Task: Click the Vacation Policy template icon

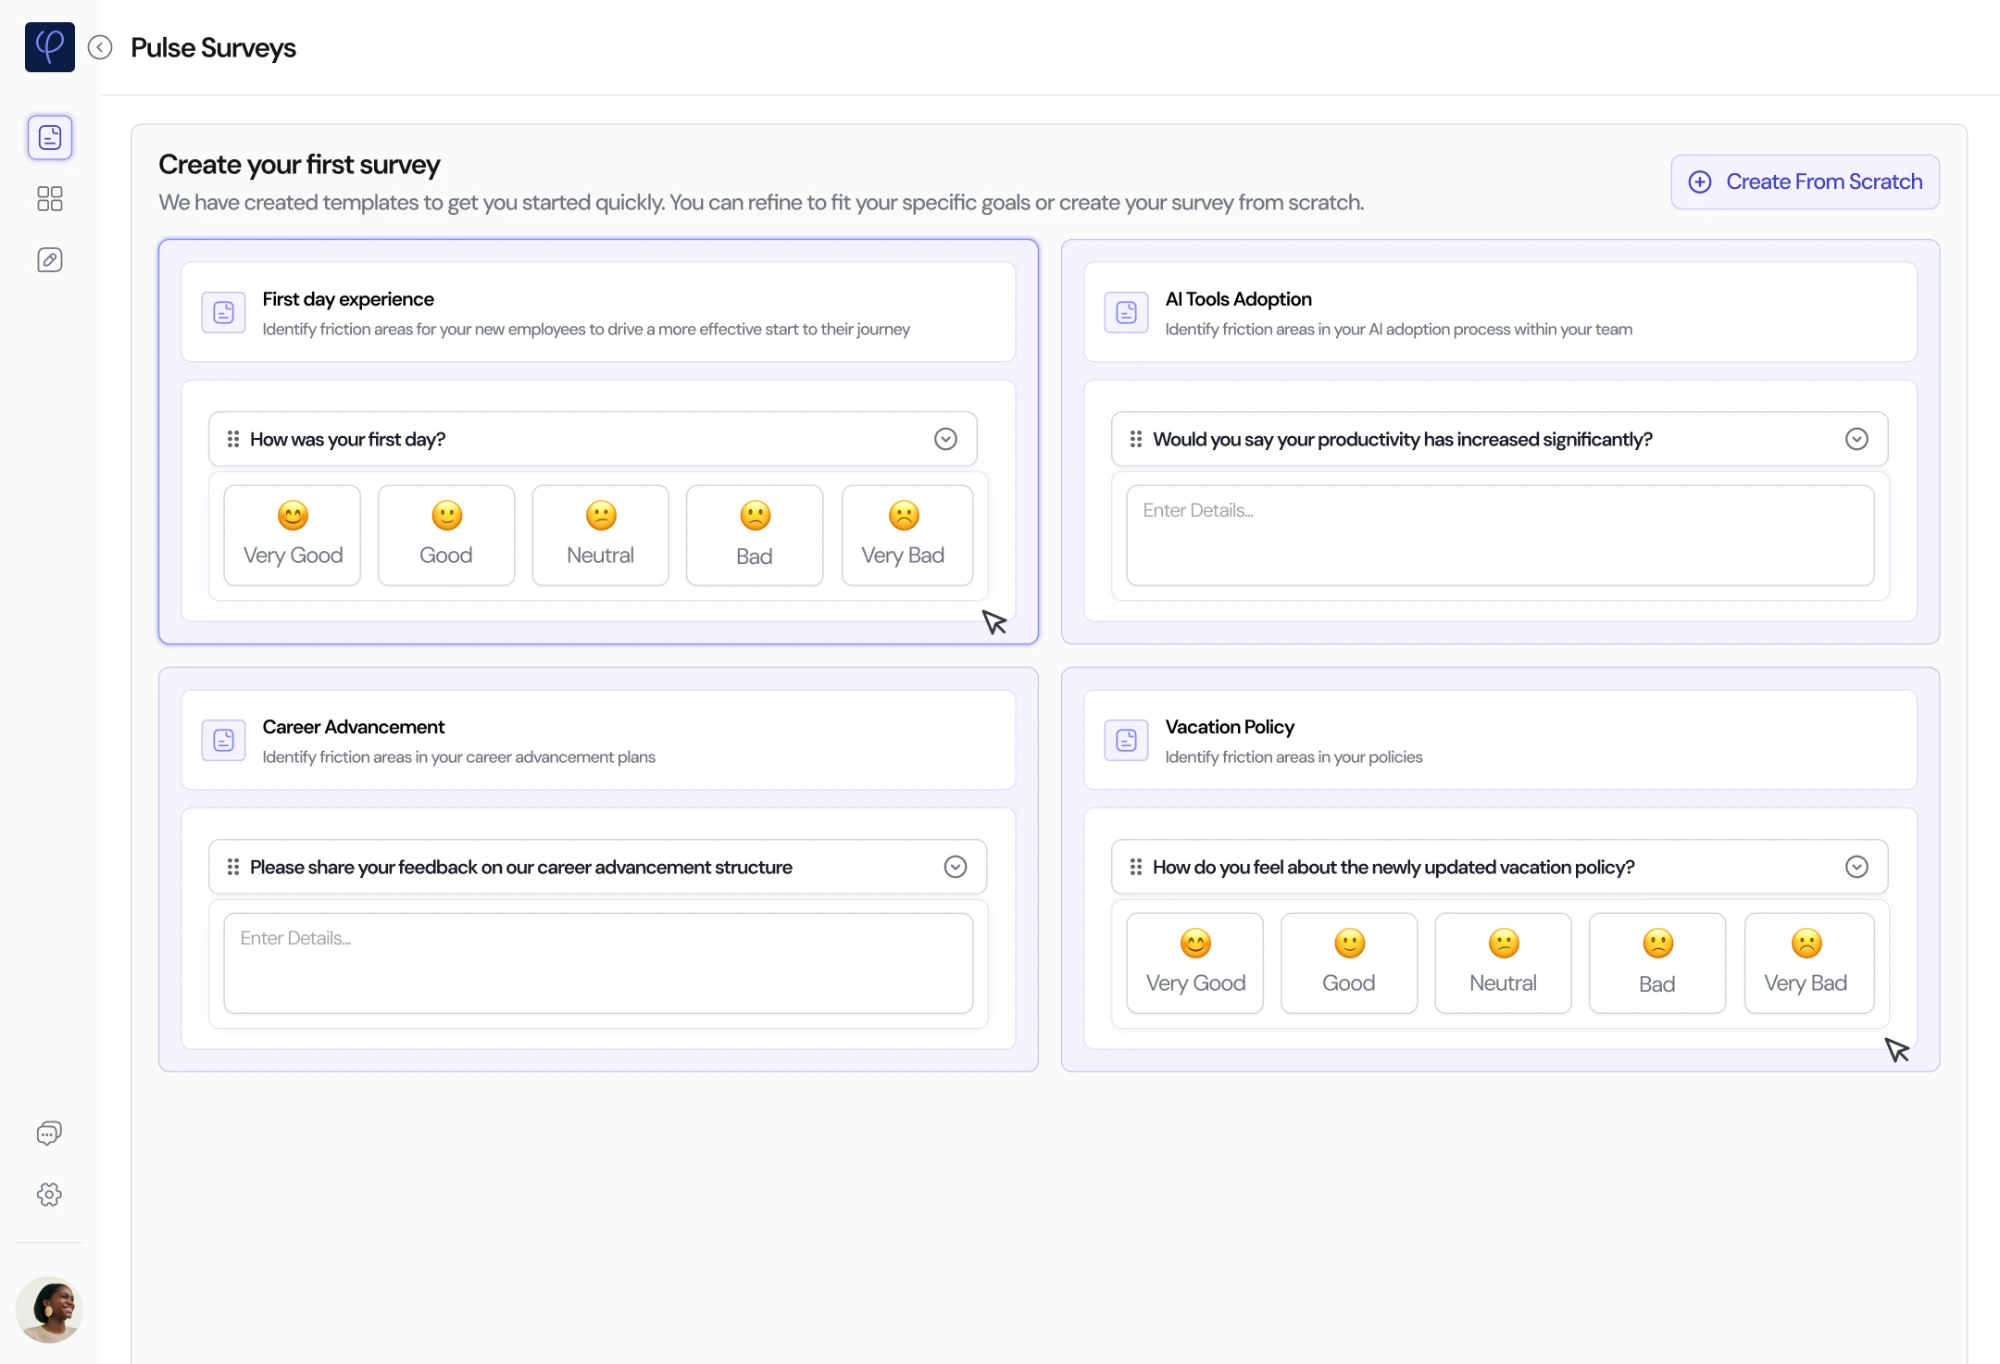Action: [x=1126, y=740]
